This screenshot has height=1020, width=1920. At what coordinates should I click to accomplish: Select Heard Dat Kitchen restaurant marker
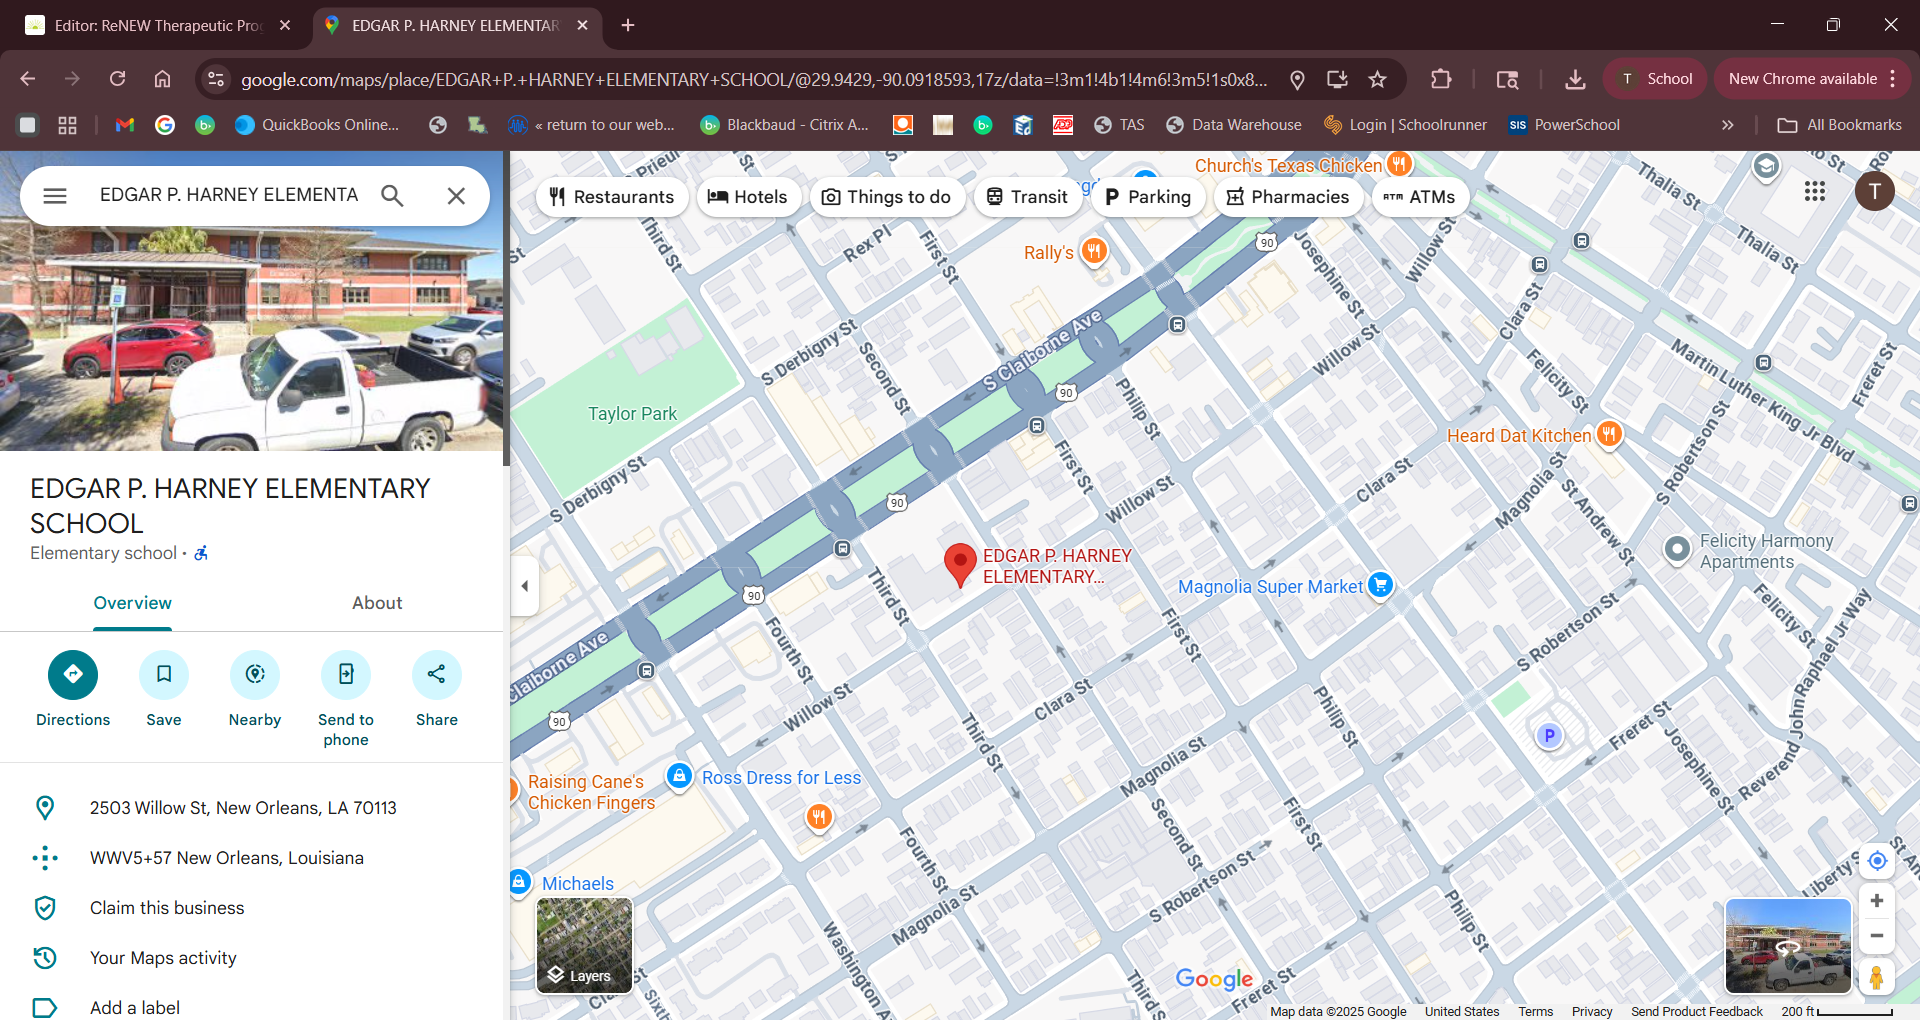pyautogui.click(x=1609, y=434)
